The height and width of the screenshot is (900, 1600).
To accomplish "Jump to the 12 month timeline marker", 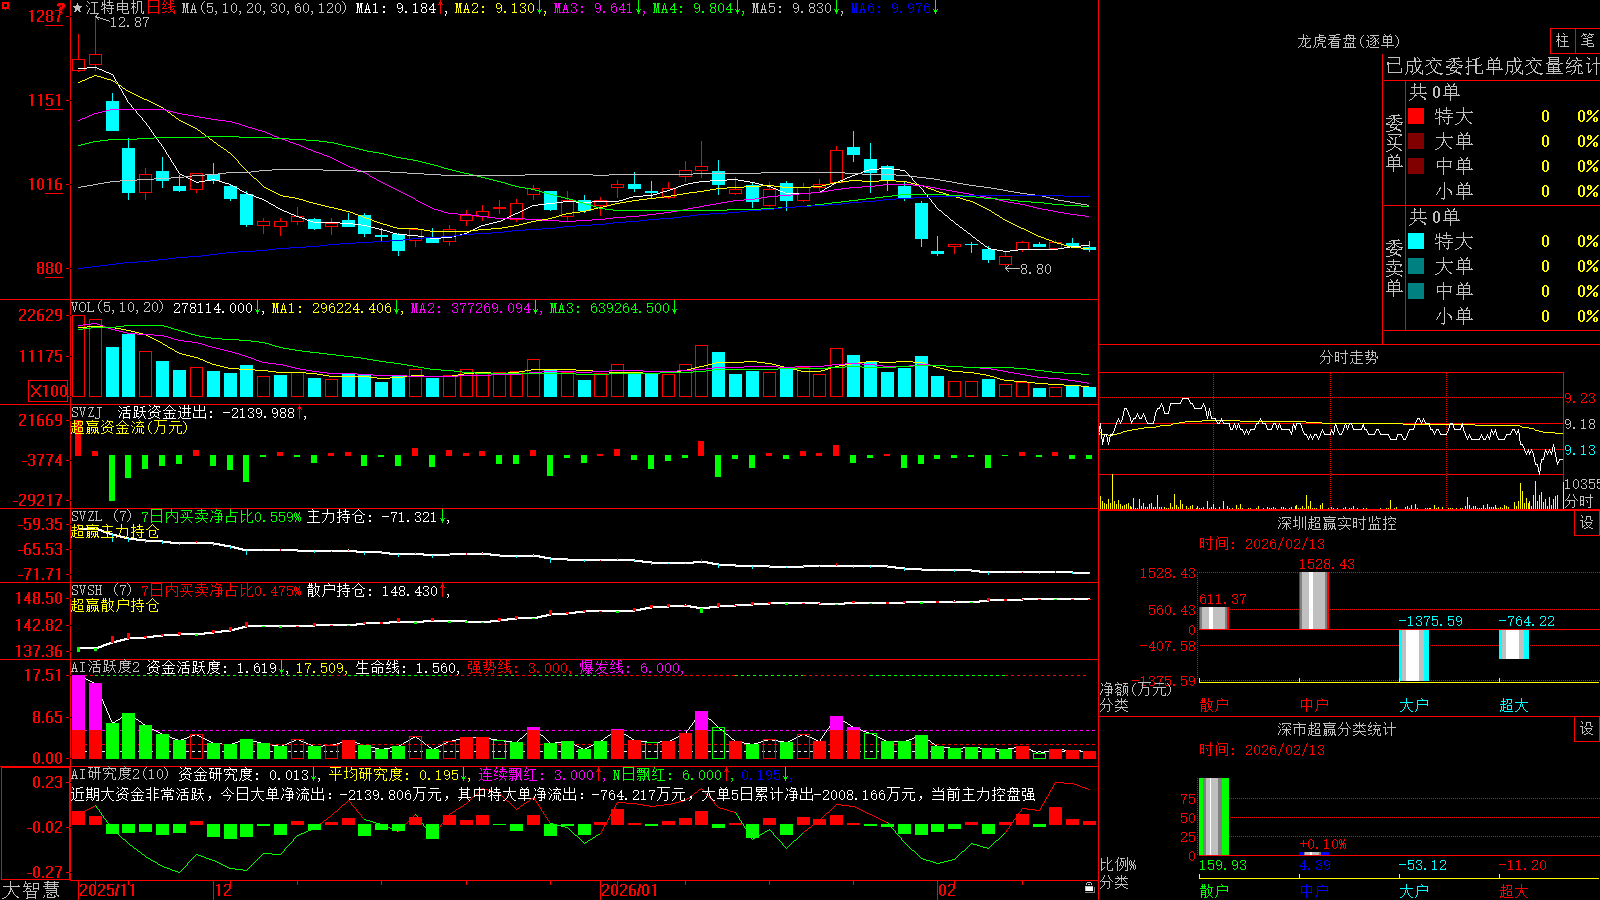I will pyautogui.click(x=223, y=890).
